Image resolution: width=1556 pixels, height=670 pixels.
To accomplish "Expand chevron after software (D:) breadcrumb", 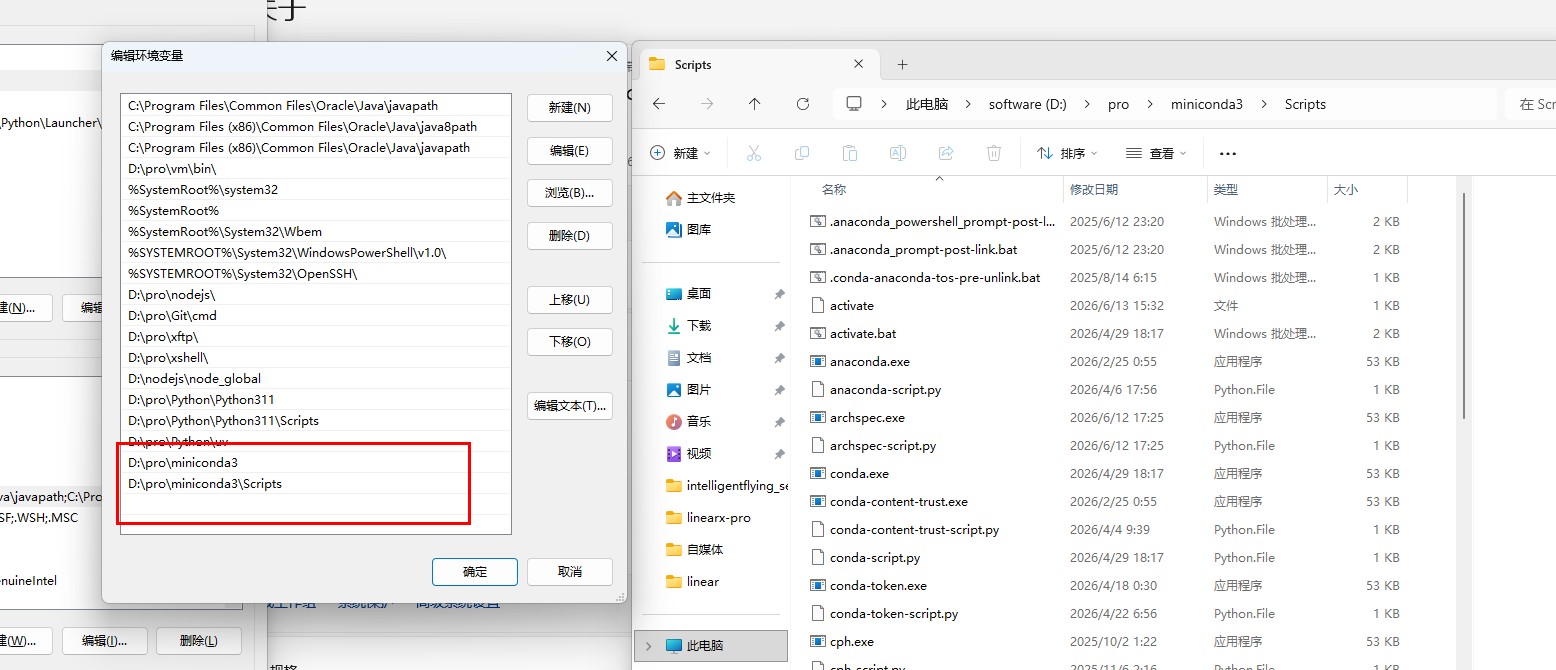I will pos(1087,104).
